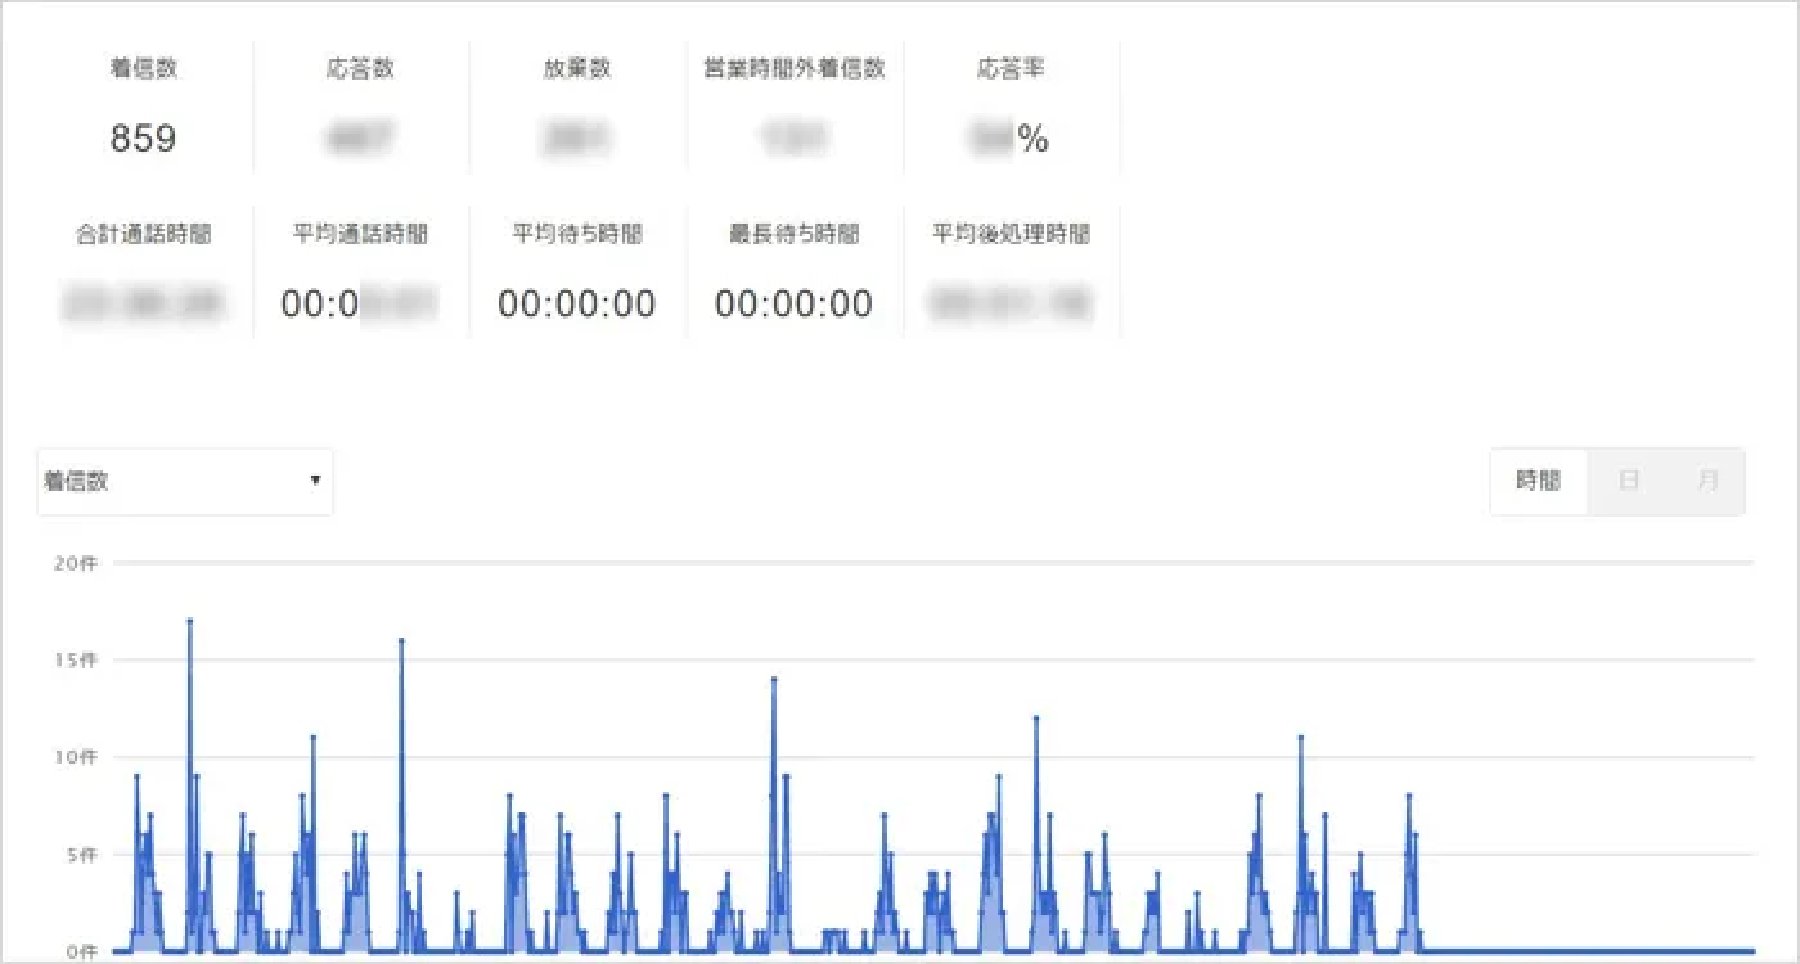This screenshot has height=964, width=1800.
Task: Click the 最長待ち時間 stat label
Action: 795,234
